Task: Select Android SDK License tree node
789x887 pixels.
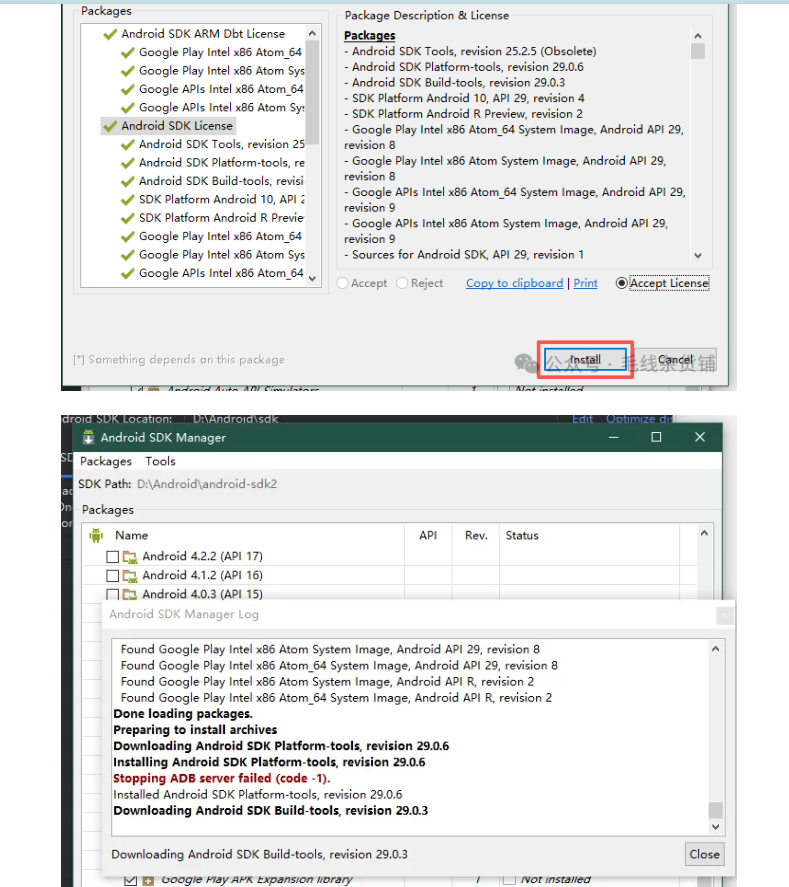Action: coord(176,126)
